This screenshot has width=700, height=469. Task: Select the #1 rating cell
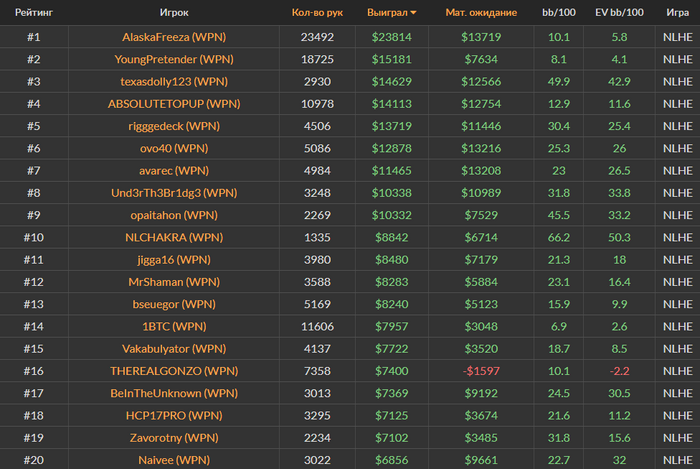pyautogui.click(x=34, y=37)
